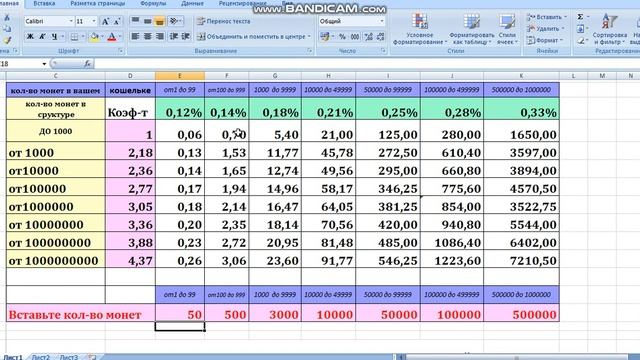Toggle Перенос текста (wrap text)
Viewport: 640px width, 360px height.
pos(224,21)
